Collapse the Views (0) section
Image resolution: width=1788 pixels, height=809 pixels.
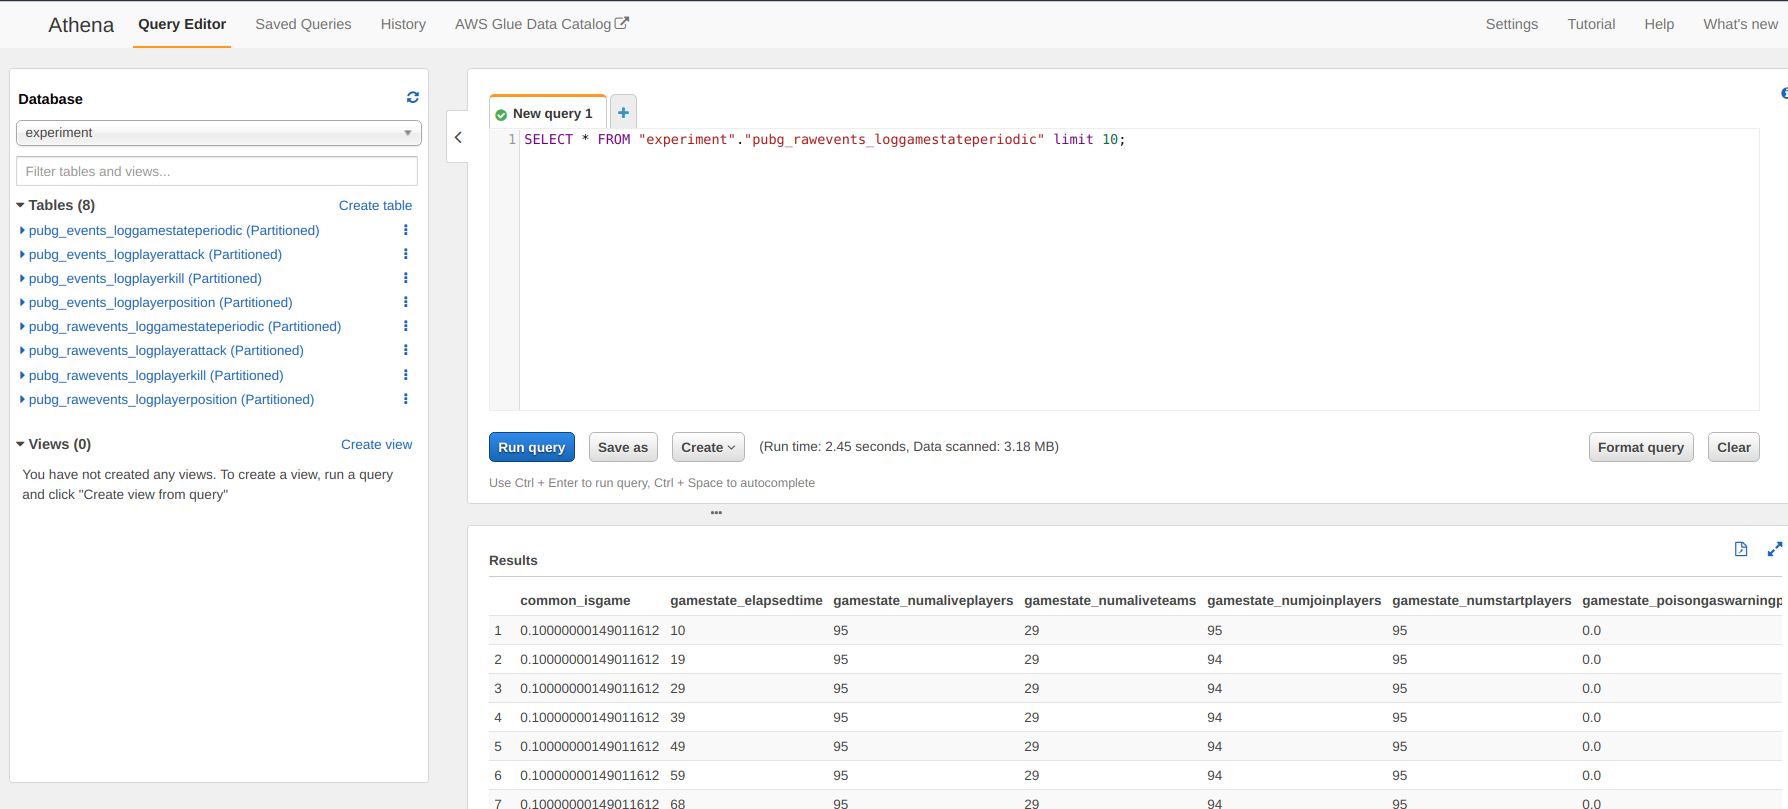pos(20,444)
